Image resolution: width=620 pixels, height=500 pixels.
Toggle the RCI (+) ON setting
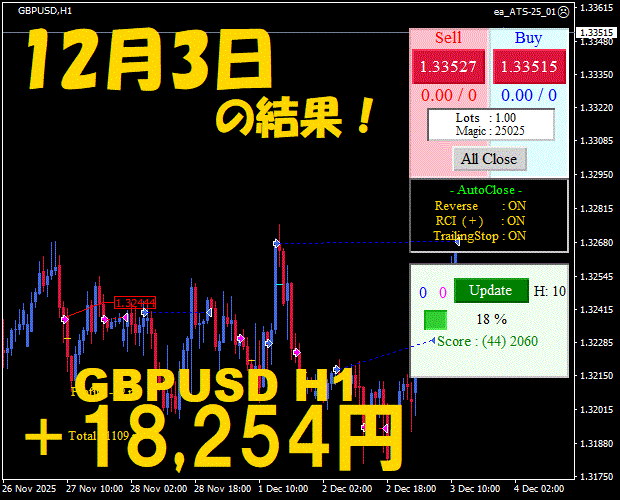pos(480,221)
